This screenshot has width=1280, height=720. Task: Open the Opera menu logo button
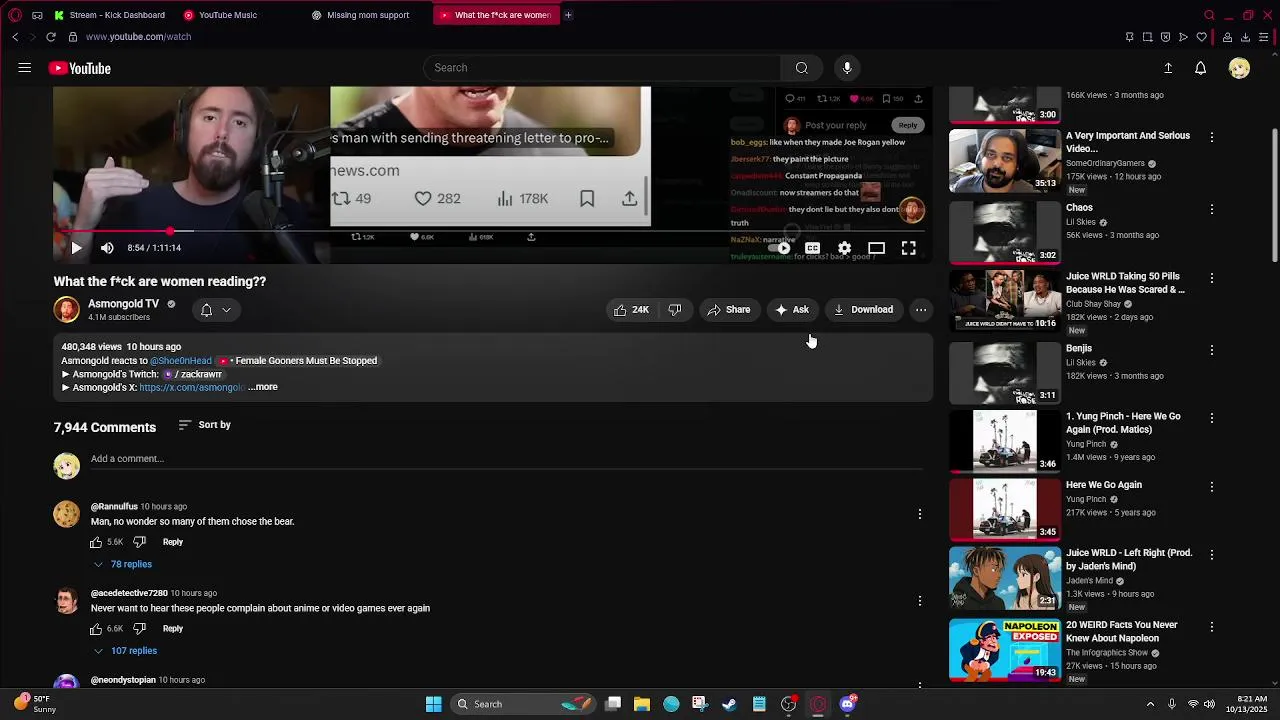pyautogui.click(x=14, y=15)
